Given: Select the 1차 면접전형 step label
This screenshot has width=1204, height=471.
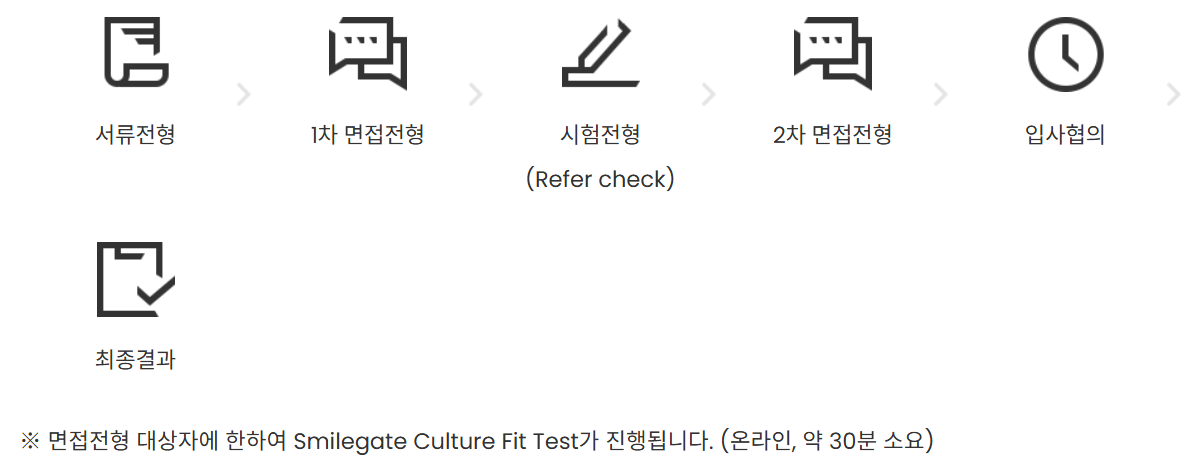Looking at the screenshot, I should (367, 135).
